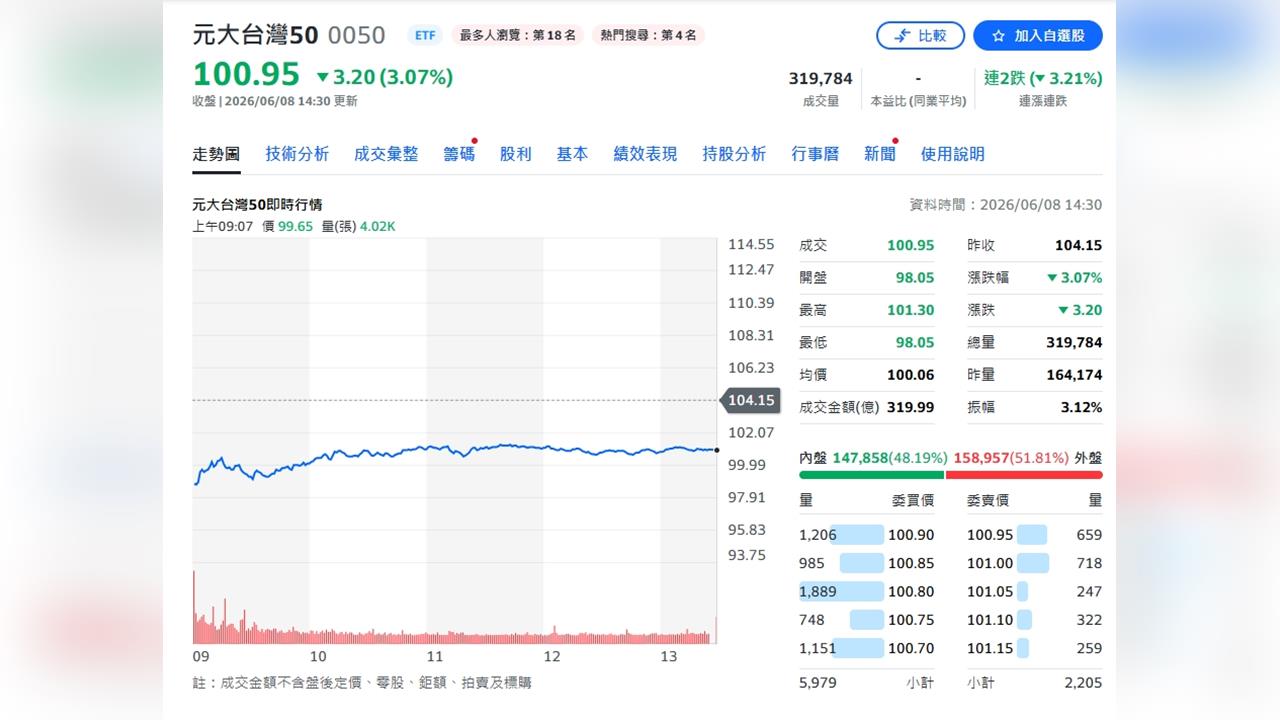The height and width of the screenshot is (720, 1280).
Task: Click the 319,784 volume figure in header
Action: 820,78
